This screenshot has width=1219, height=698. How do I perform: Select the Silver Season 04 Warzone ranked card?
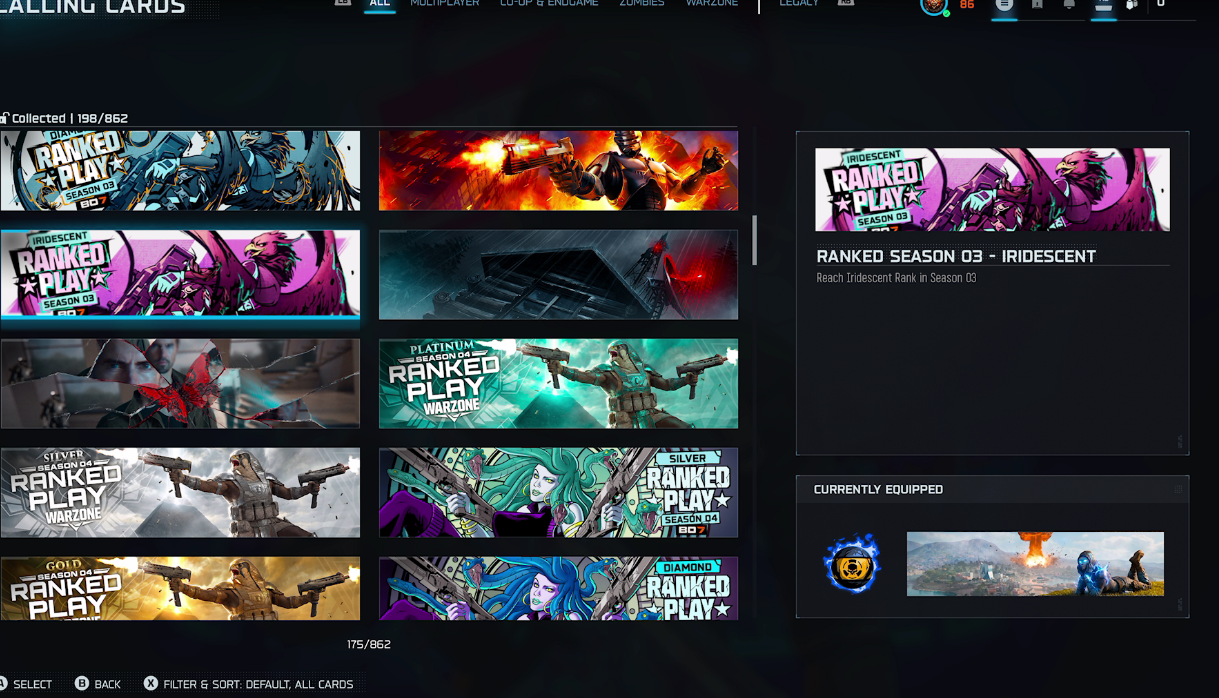pos(180,492)
